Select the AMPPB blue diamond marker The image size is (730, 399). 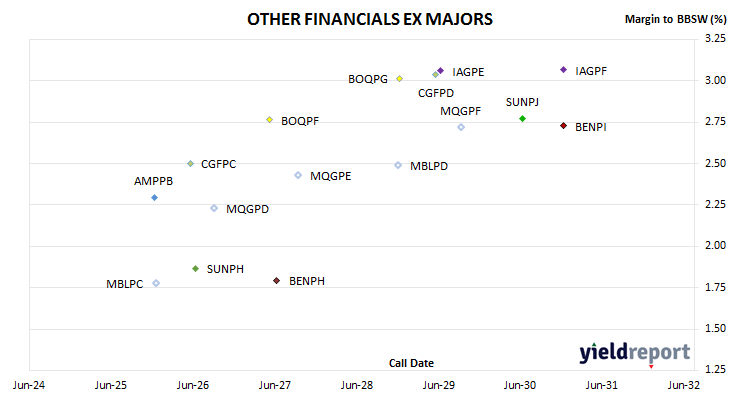click(x=155, y=198)
